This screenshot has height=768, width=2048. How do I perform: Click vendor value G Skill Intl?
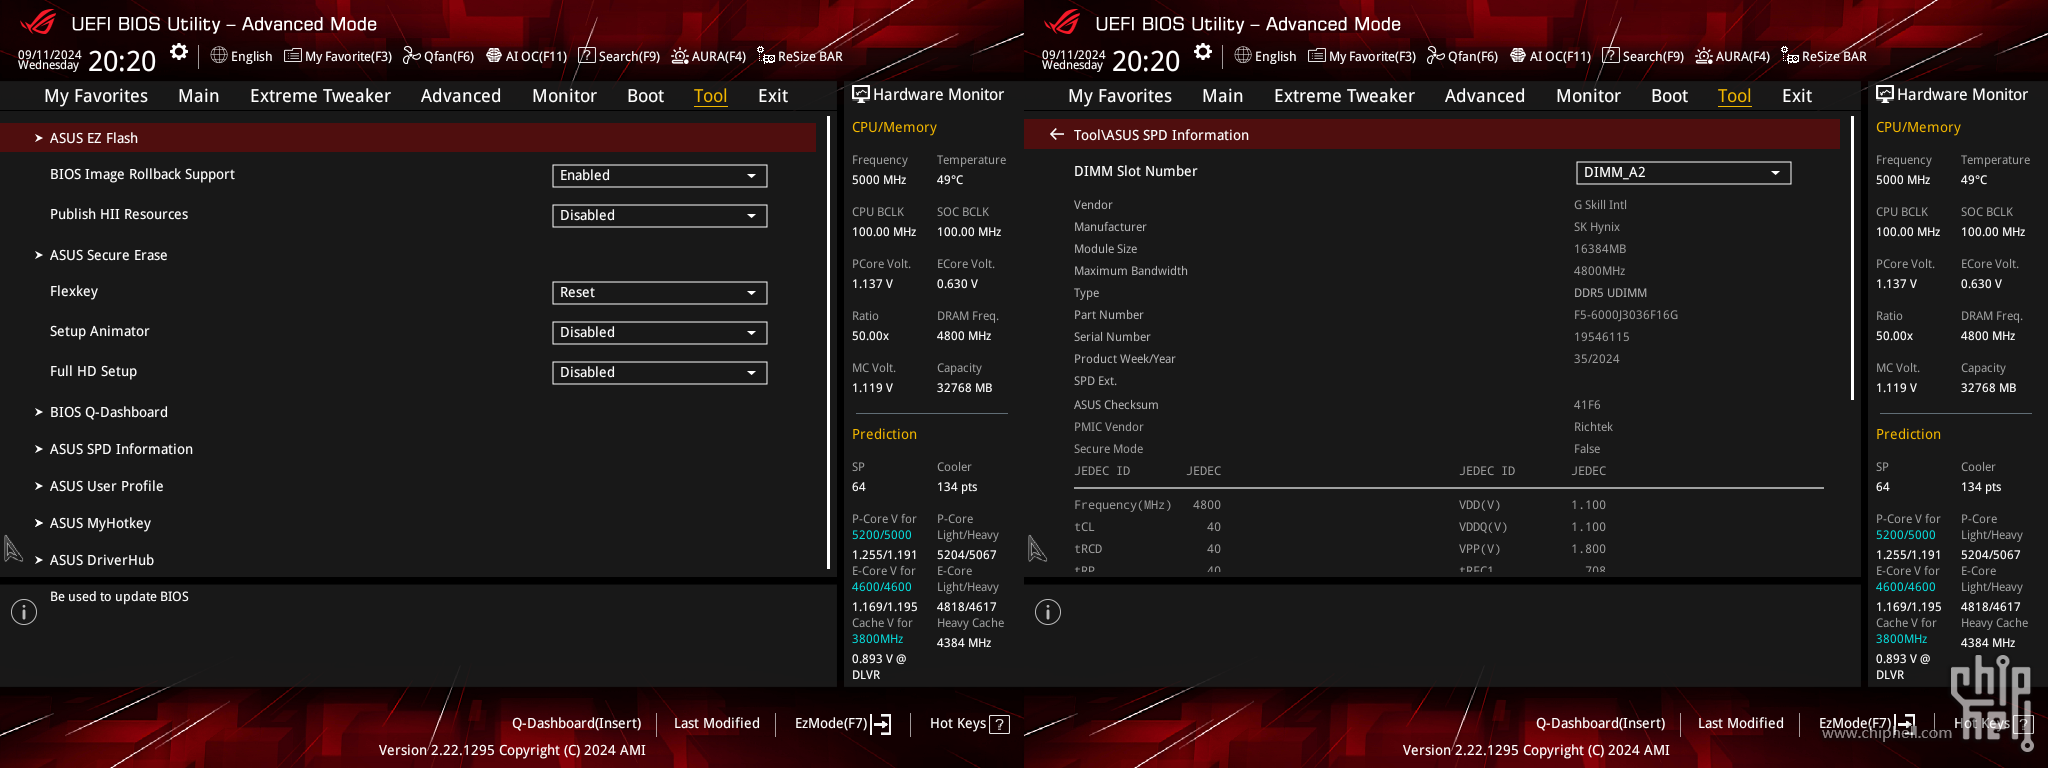(x=1600, y=205)
